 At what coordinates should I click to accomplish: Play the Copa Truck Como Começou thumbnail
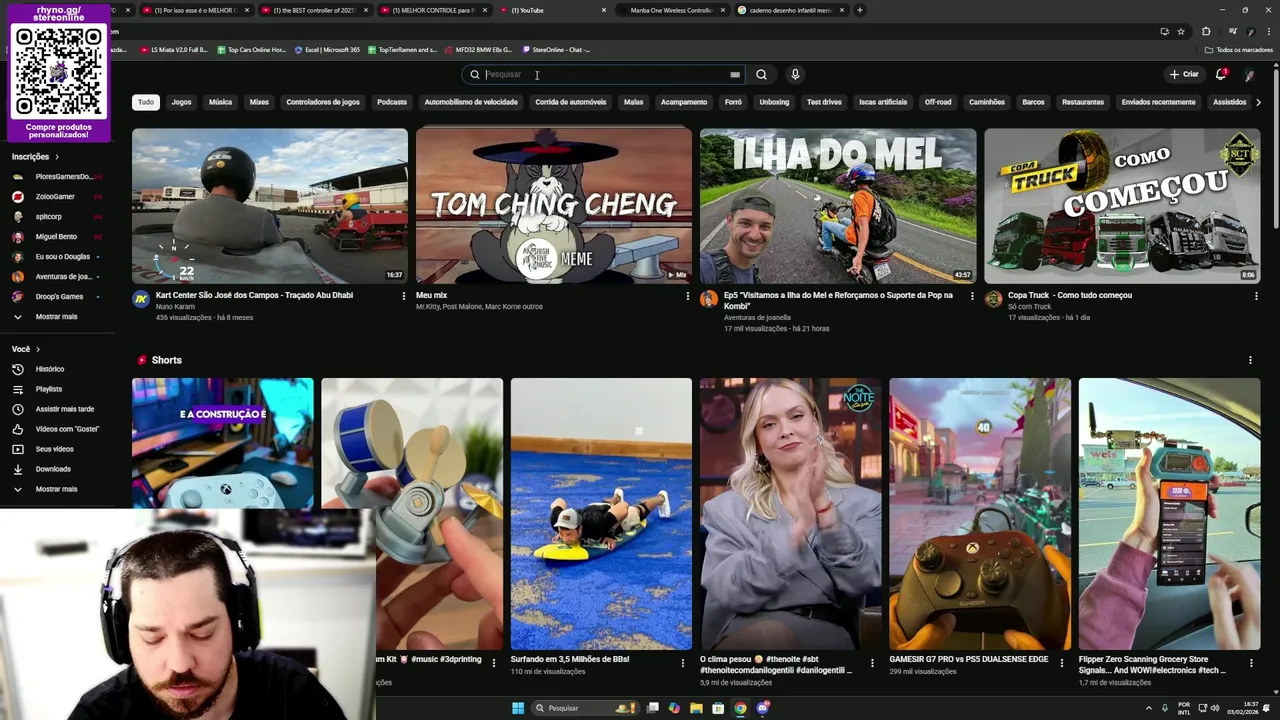[x=1122, y=206]
